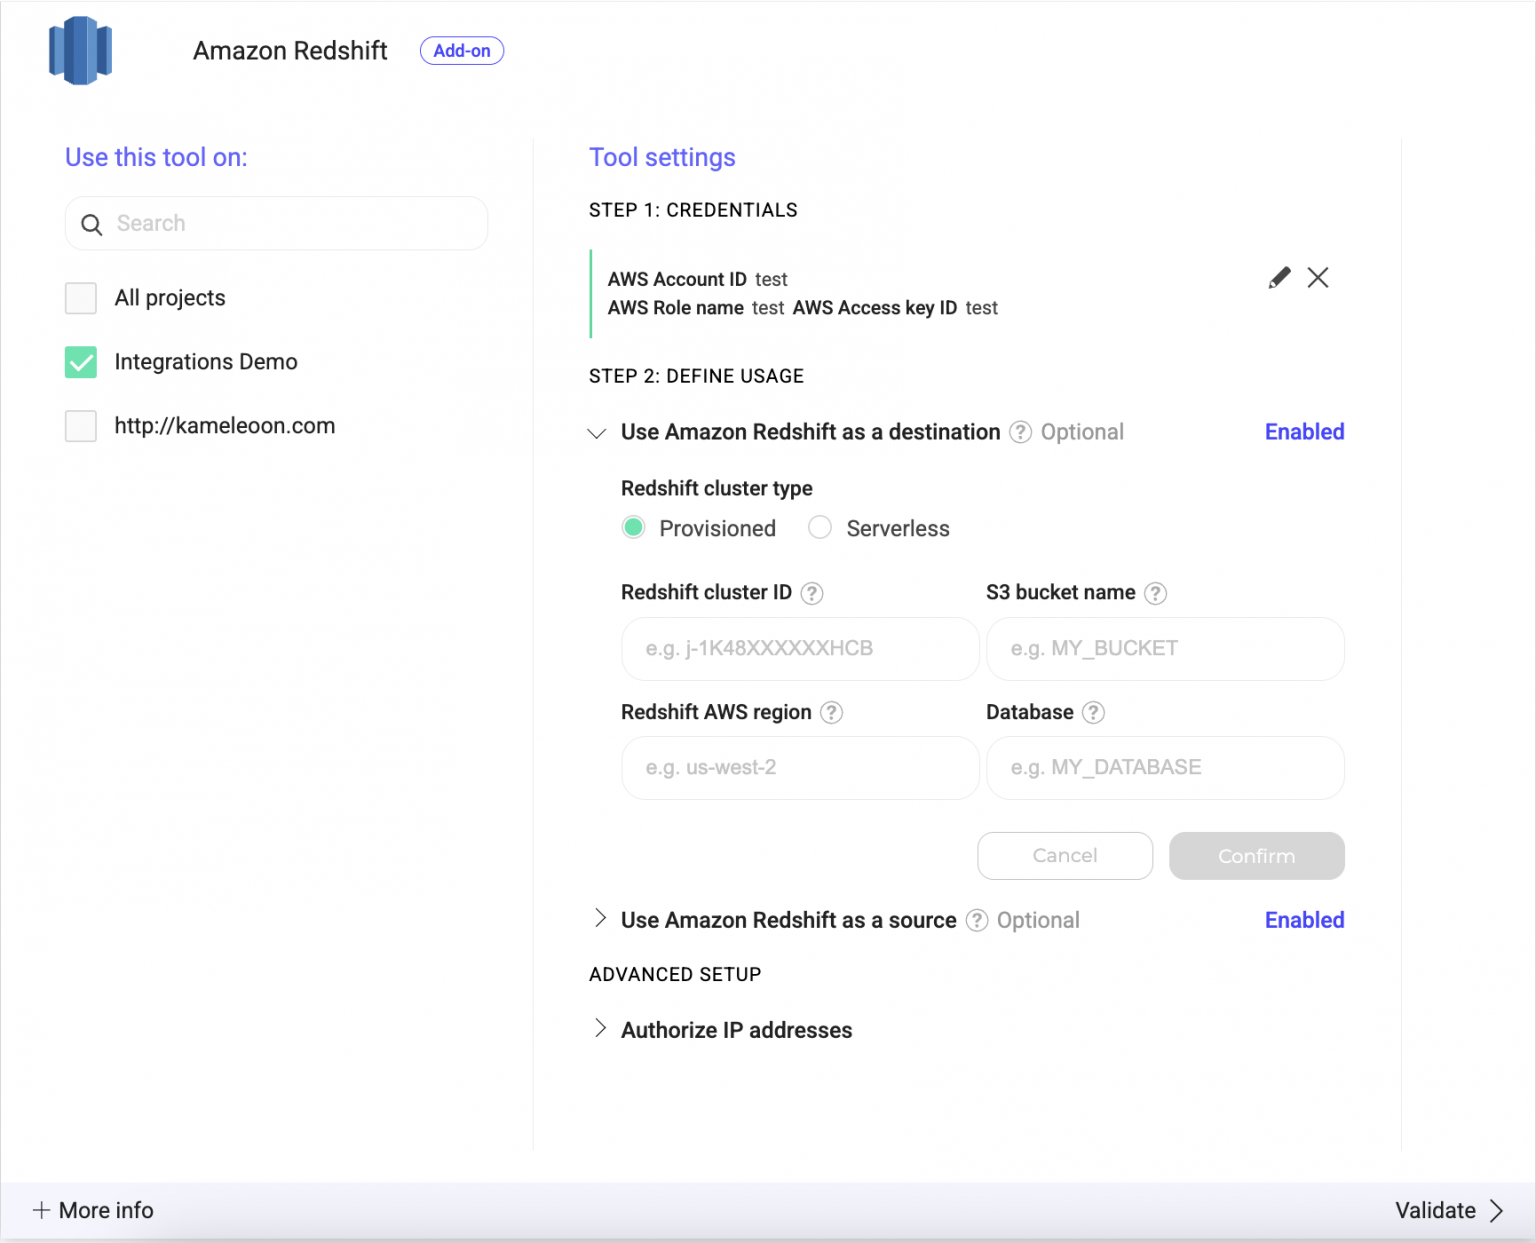Click the pencil icon to edit credentials
The width and height of the screenshot is (1536, 1243).
(x=1279, y=278)
